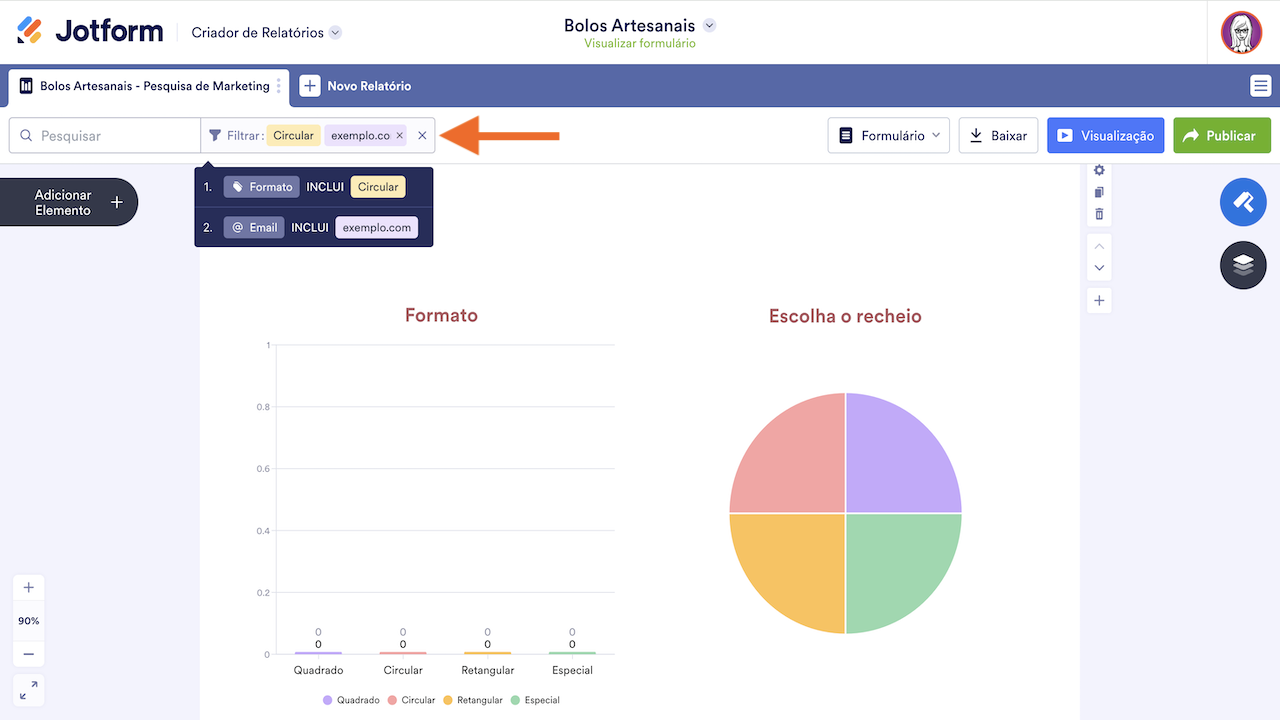Add a new page with the plus icon
Image resolution: width=1280 pixels, height=720 pixels.
click(1098, 300)
